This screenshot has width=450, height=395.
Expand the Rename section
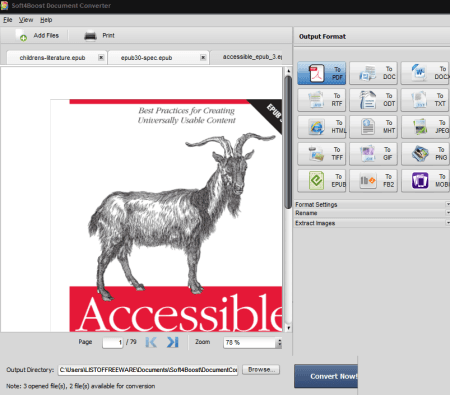372,213
